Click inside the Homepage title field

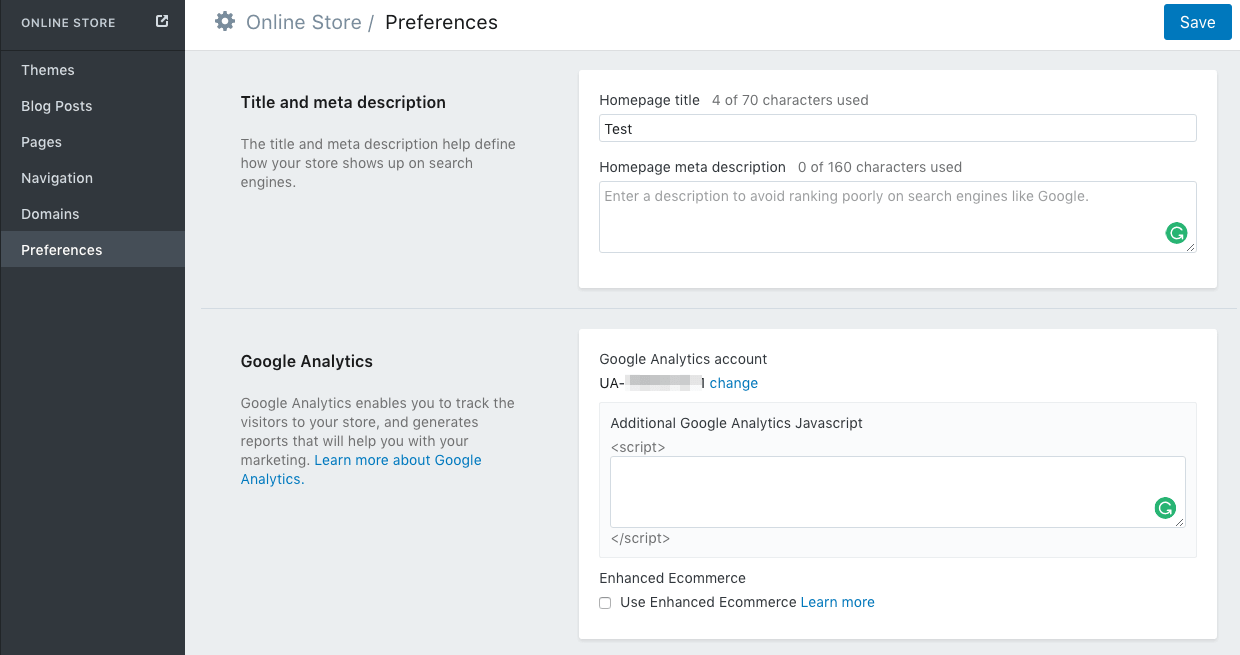(x=897, y=128)
